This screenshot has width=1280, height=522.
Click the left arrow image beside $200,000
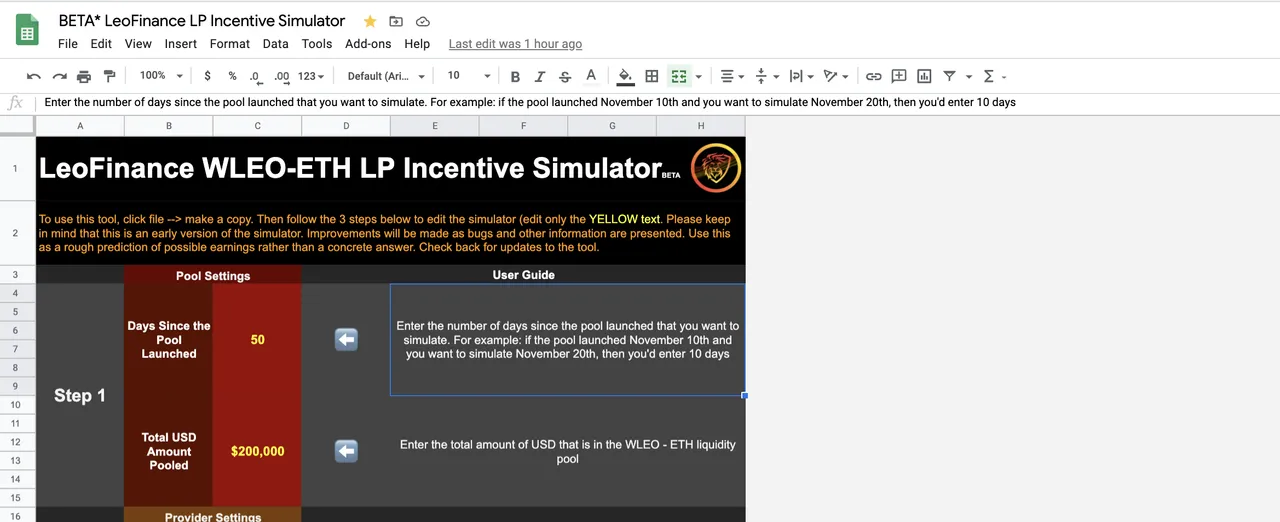tap(346, 451)
